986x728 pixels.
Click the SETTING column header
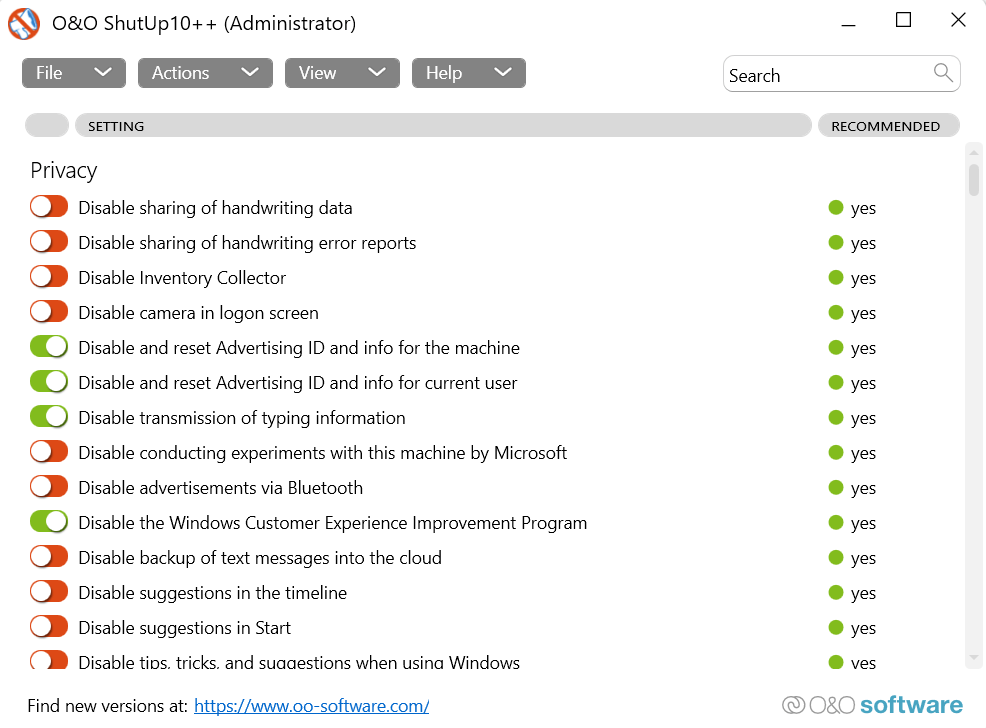coord(442,126)
